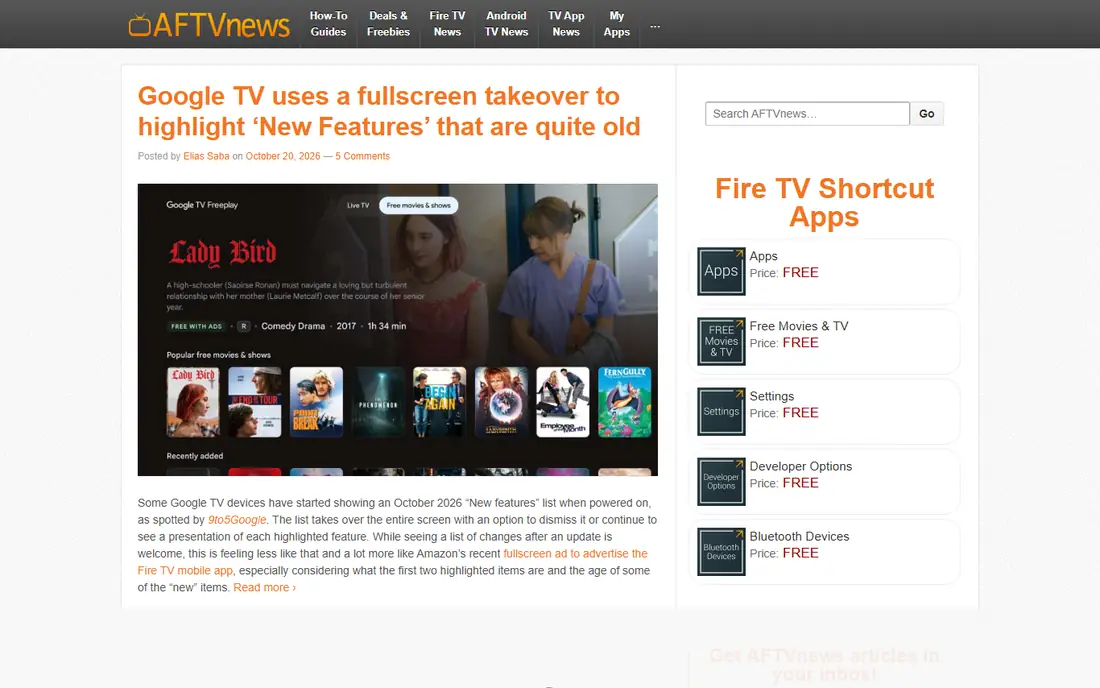This screenshot has width=1100, height=688.
Task: Expand the more menu ellipsis
Action: [655, 26]
